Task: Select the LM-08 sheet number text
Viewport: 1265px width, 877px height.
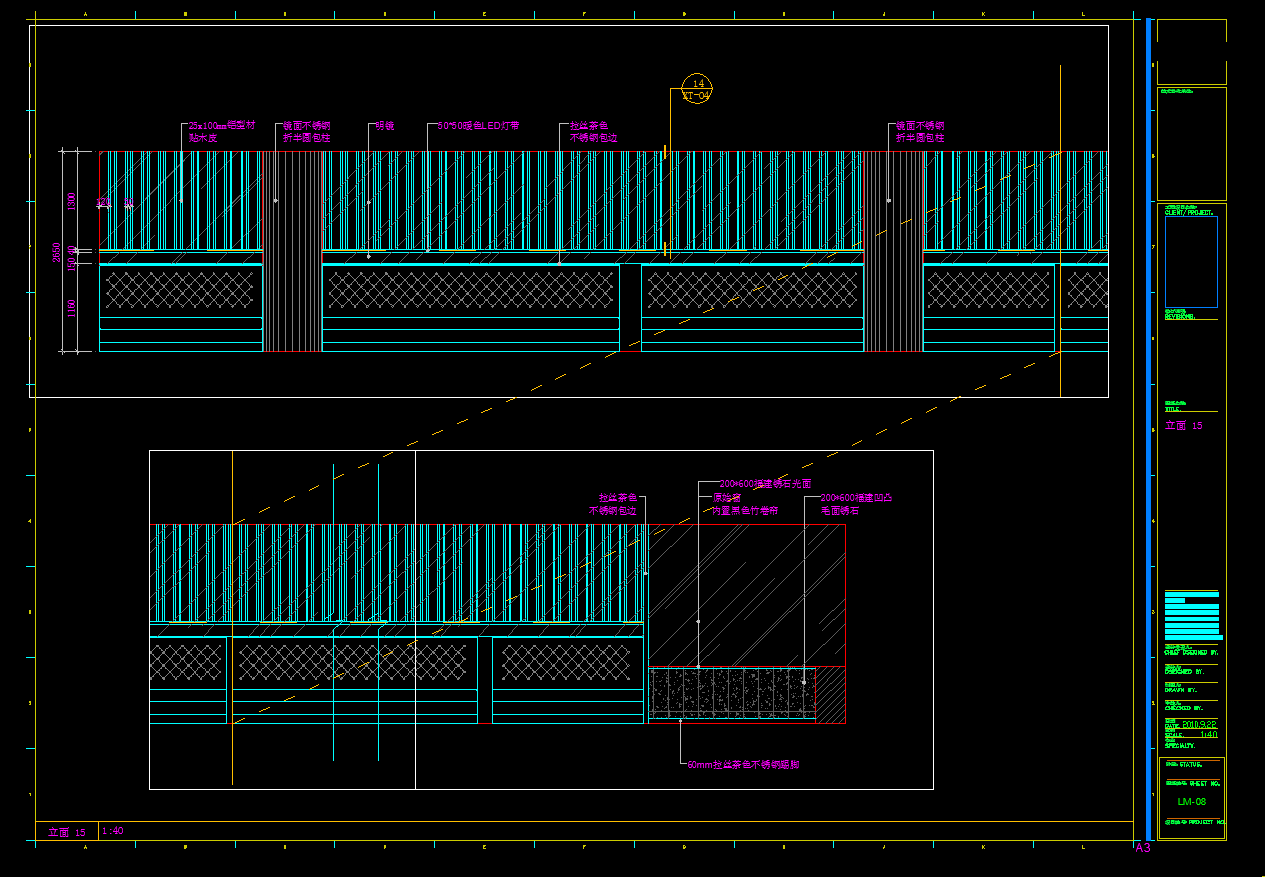Action: click(x=1191, y=801)
